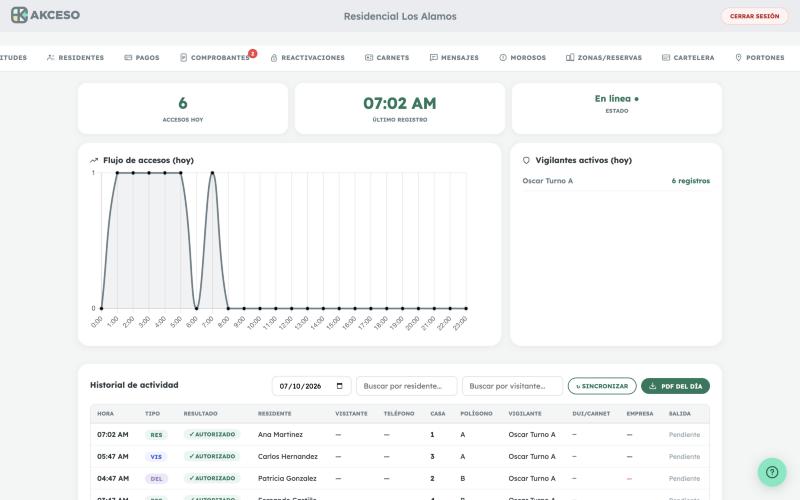Click the Vigilante column header
The width and height of the screenshot is (800, 500).
coord(525,413)
